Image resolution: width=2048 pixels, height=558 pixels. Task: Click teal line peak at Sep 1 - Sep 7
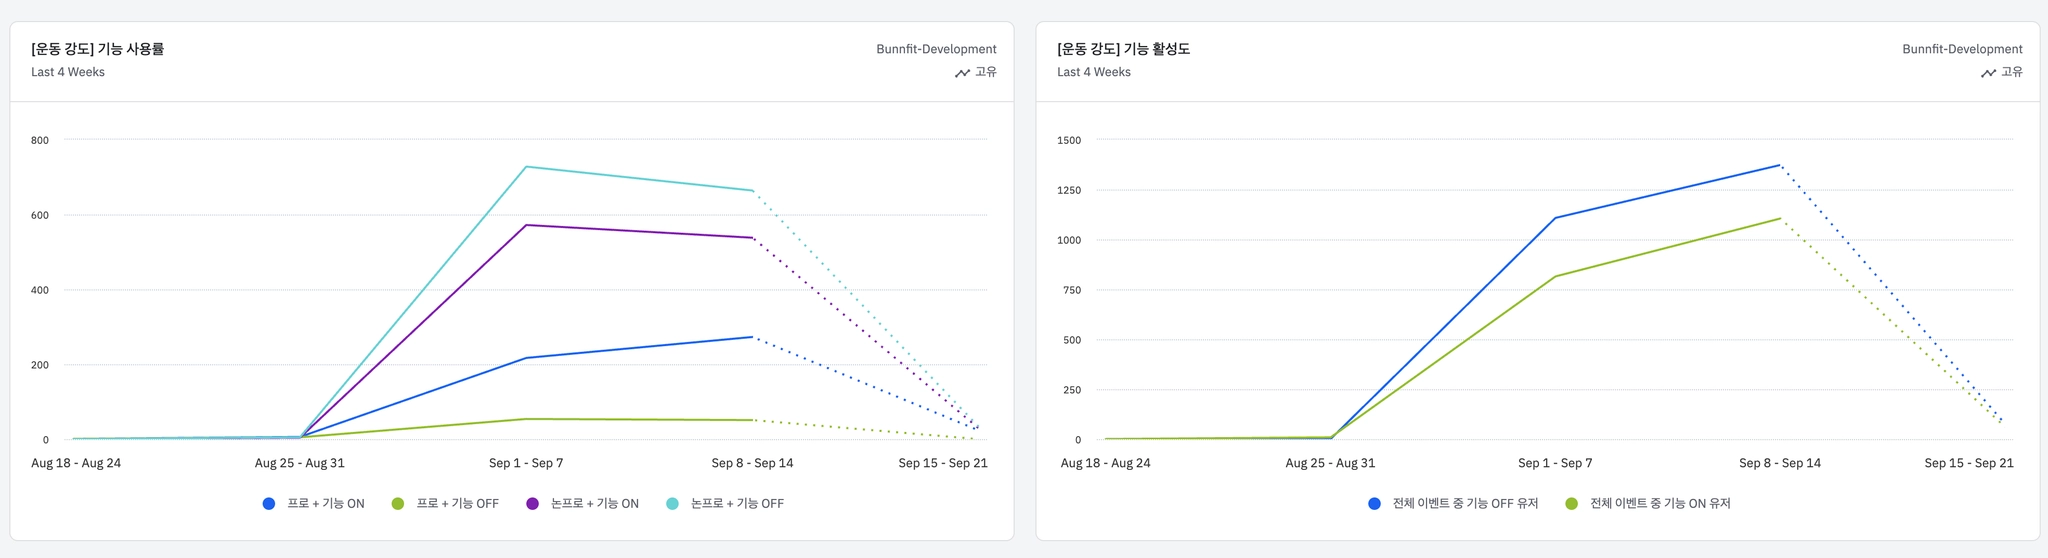click(526, 167)
